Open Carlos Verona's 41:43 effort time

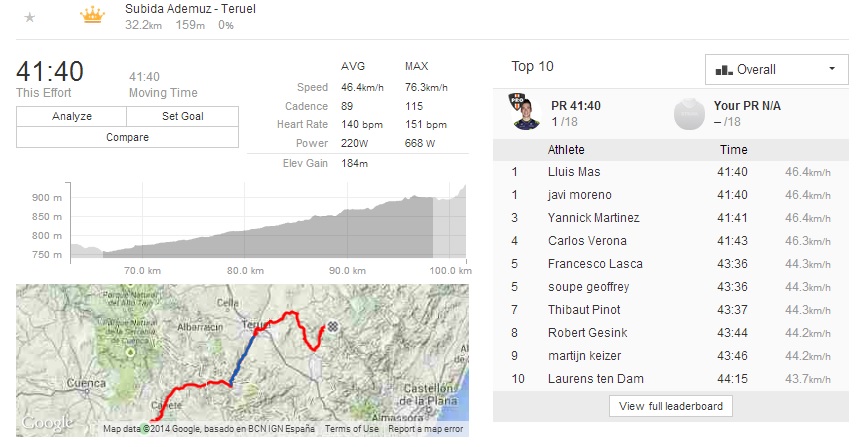734,241
